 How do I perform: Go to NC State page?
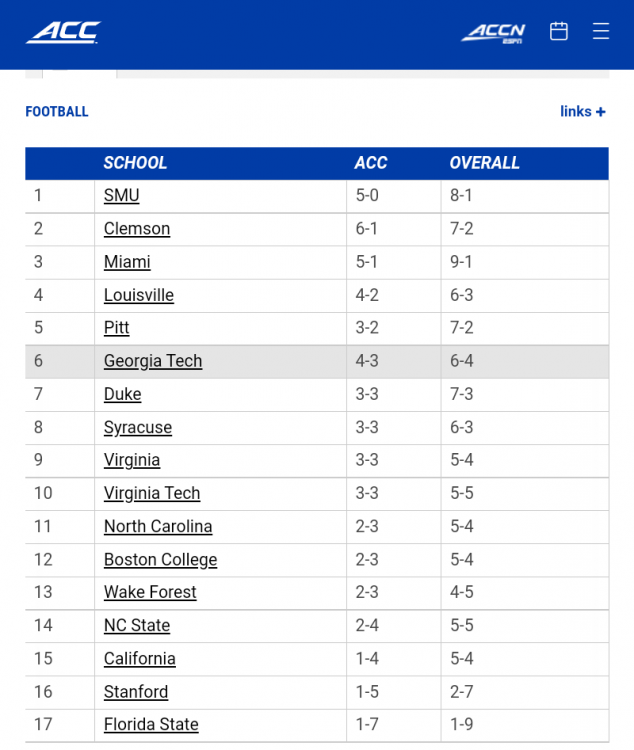click(137, 625)
